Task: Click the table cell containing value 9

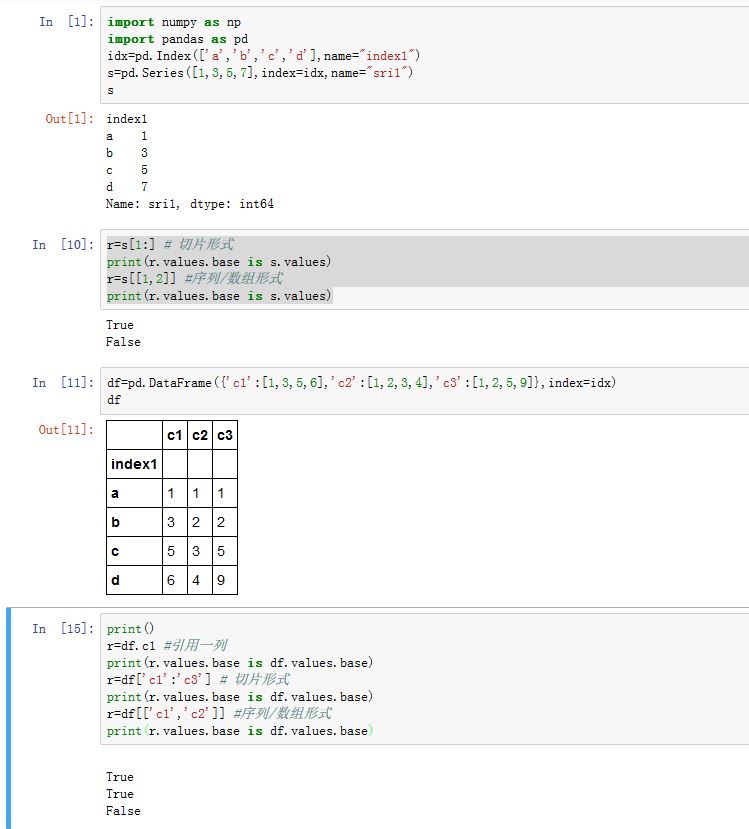Action: click(224, 580)
